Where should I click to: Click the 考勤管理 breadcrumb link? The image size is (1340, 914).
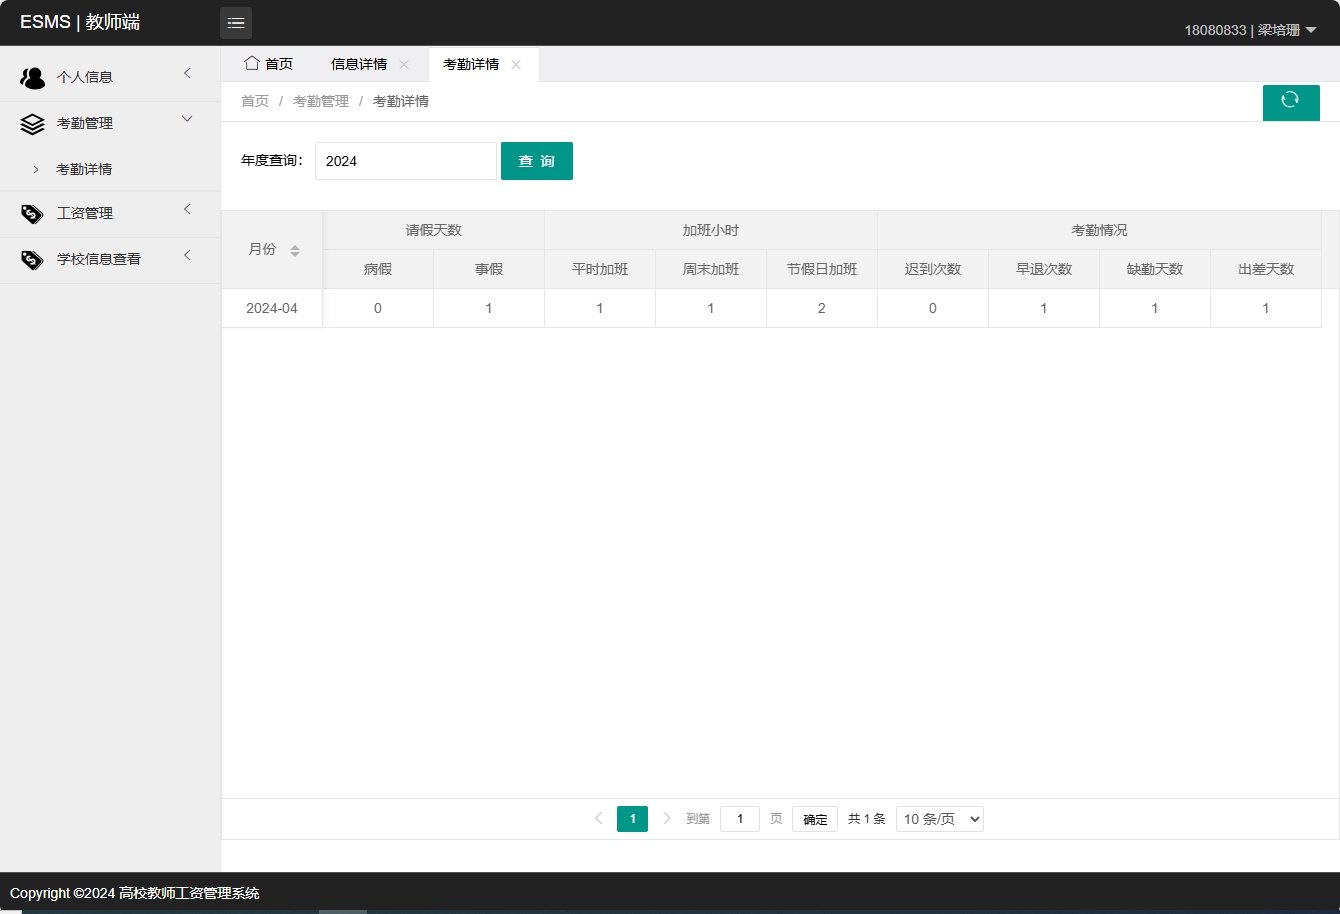pos(320,100)
